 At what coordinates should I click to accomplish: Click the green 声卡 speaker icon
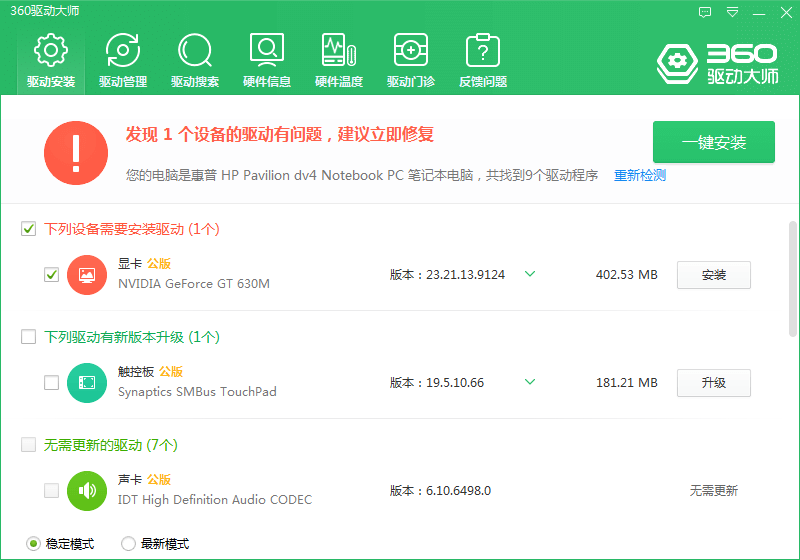[x=87, y=491]
